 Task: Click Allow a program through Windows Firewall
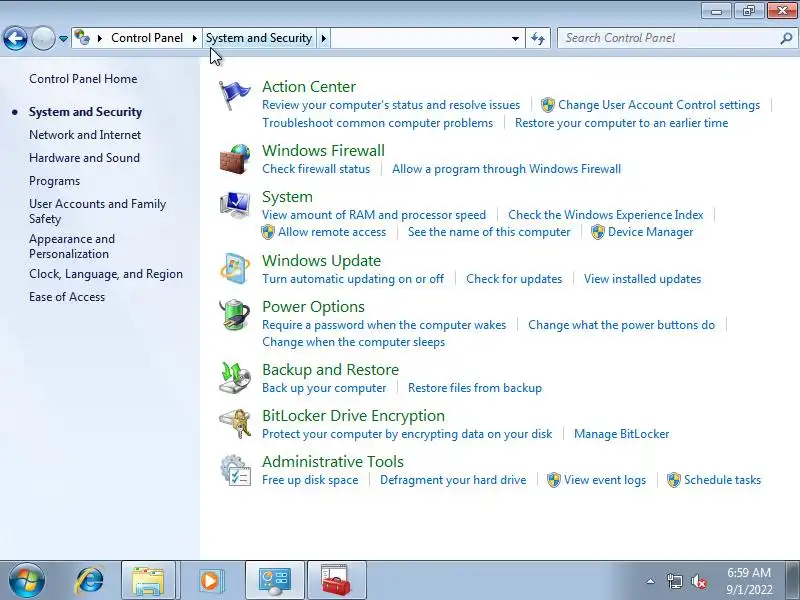[x=506, y=169]
